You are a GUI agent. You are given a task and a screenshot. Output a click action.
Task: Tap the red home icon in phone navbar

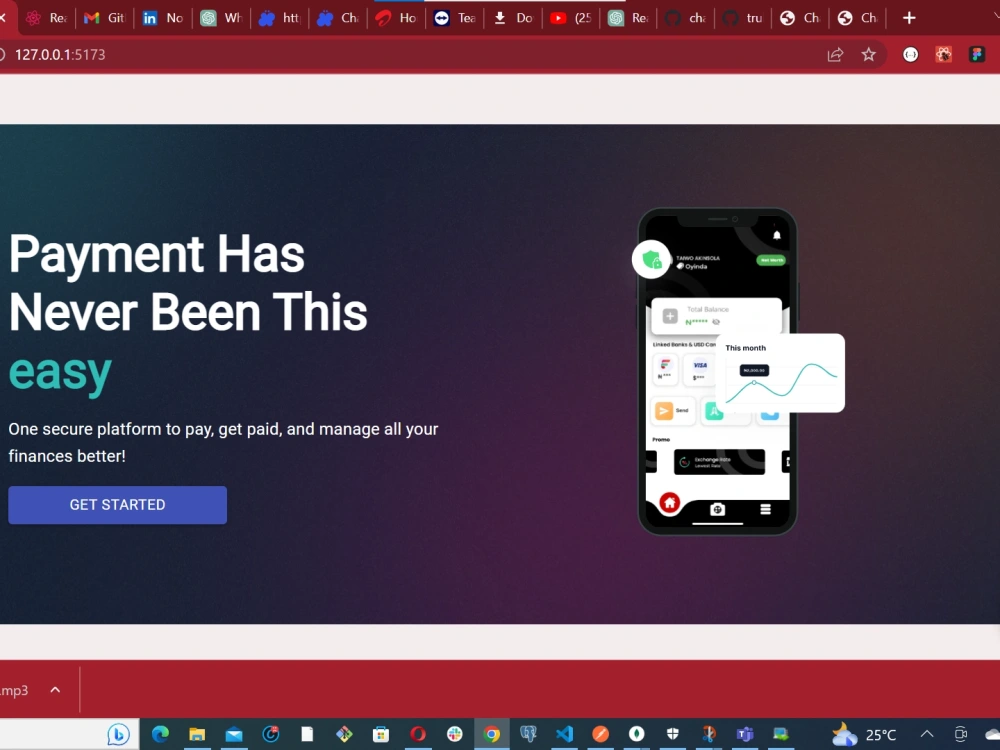669,503
